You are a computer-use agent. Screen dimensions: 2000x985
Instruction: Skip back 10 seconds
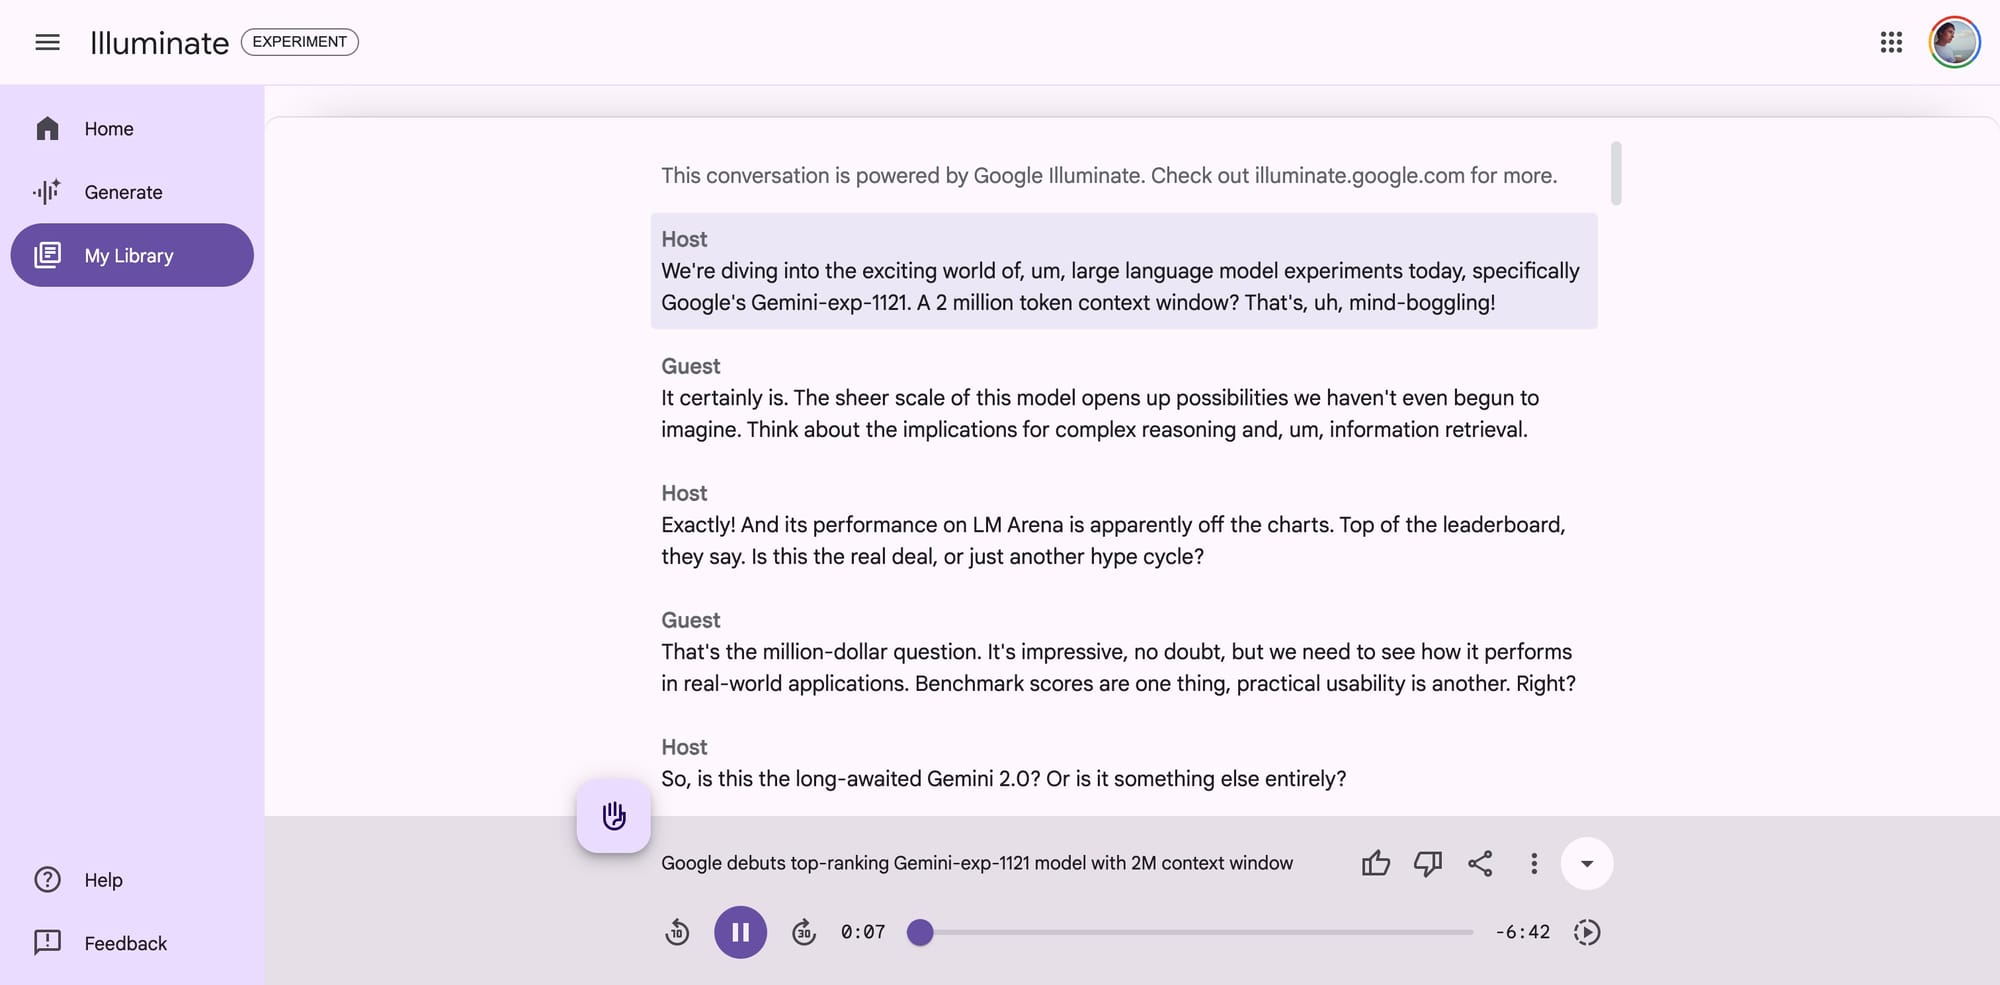click(677, 931)
